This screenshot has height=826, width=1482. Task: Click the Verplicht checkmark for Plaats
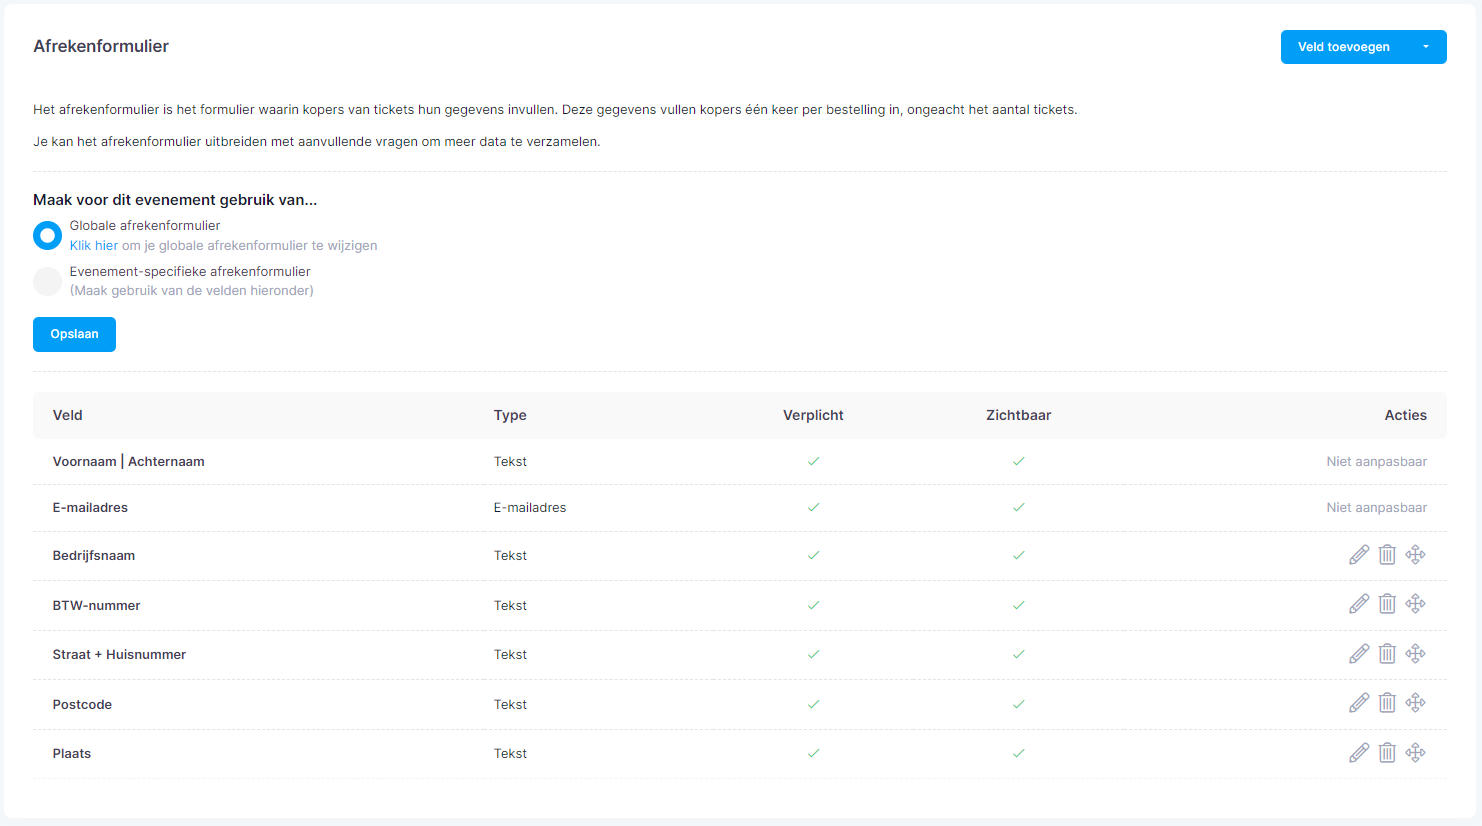point(813,753)
